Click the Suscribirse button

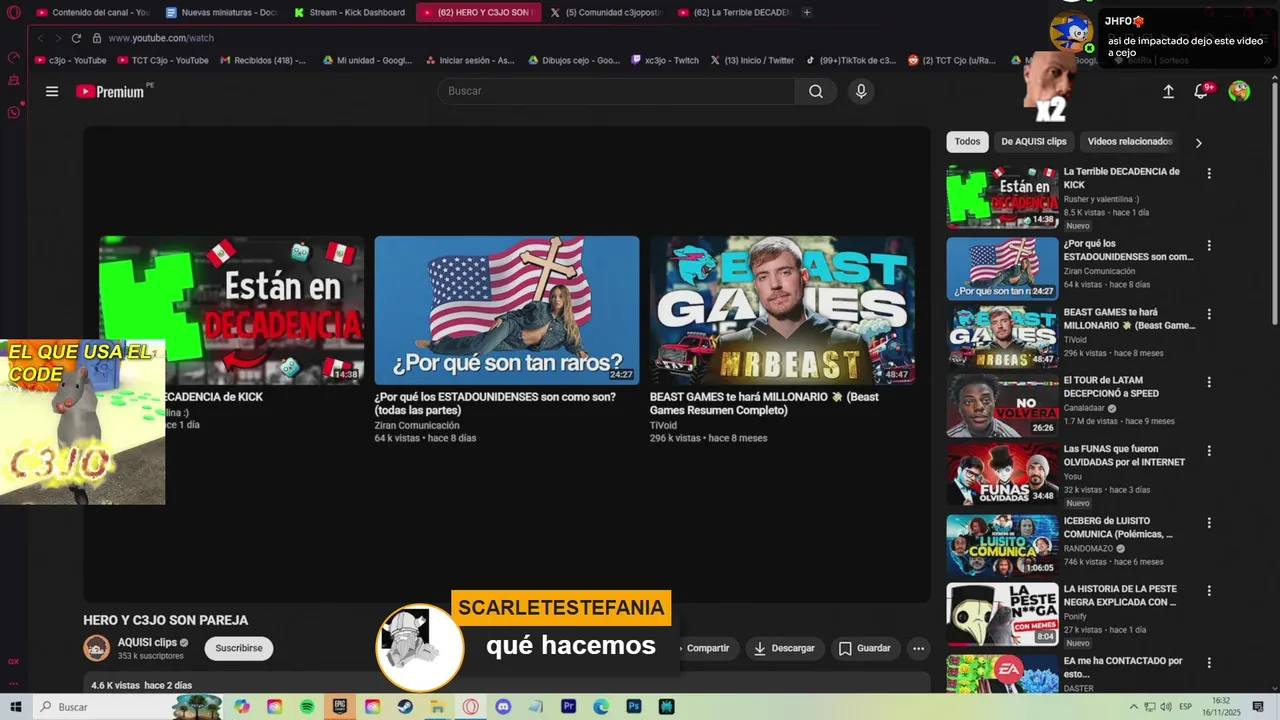[x=239, y=648]
